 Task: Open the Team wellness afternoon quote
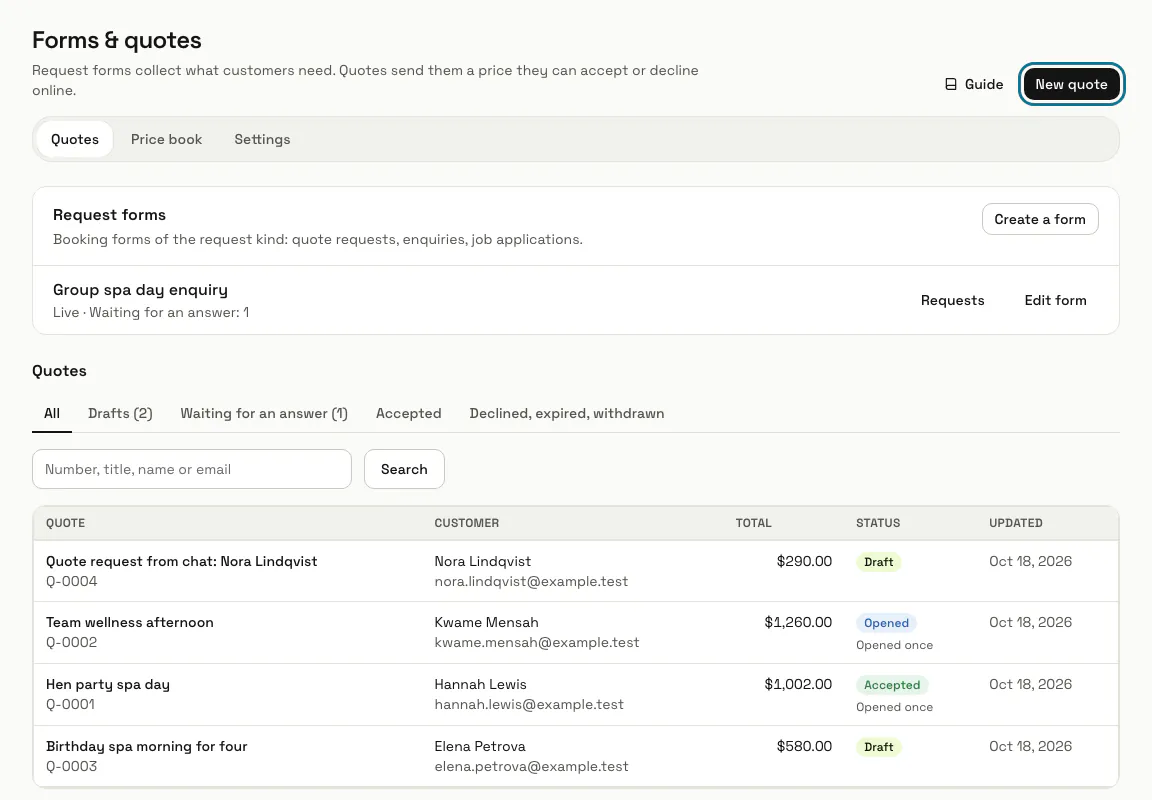[130, 622]
